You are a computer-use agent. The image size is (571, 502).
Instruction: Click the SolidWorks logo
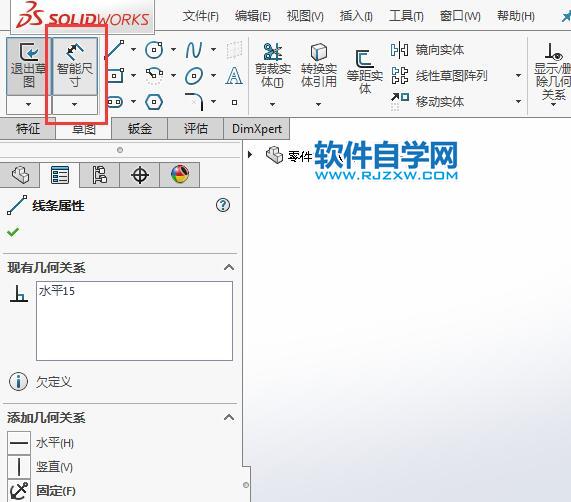[83, 16]
